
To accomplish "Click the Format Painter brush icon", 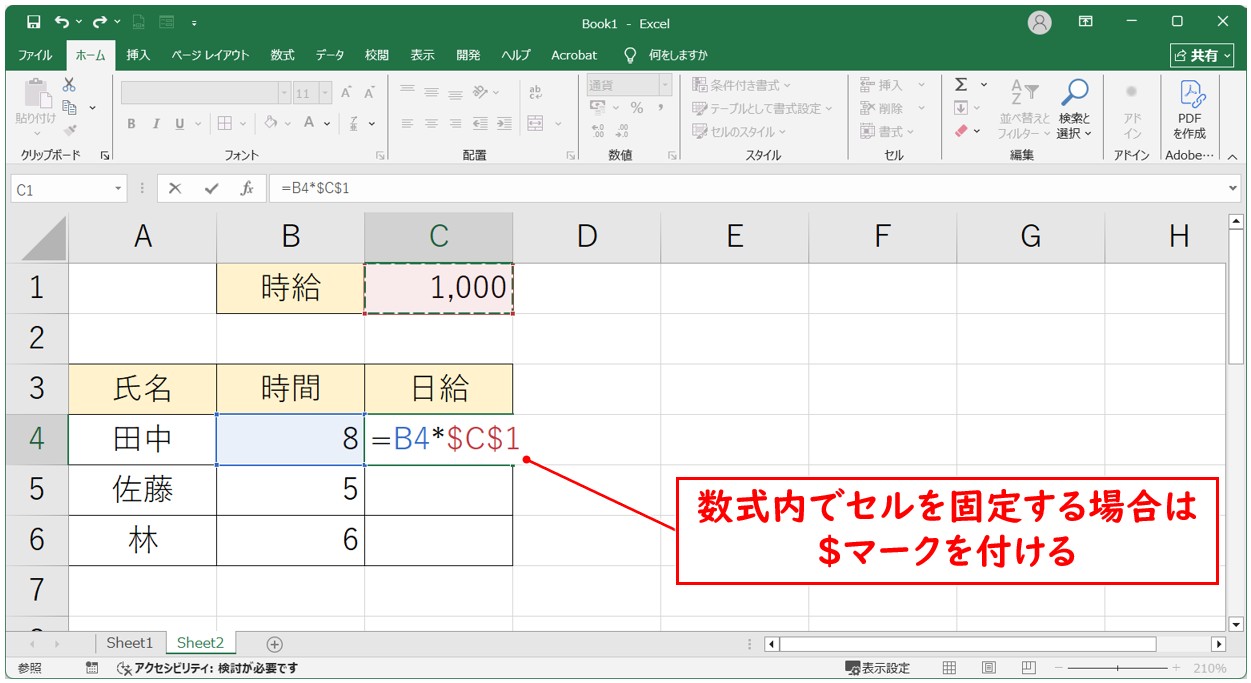I will [69, 129].
